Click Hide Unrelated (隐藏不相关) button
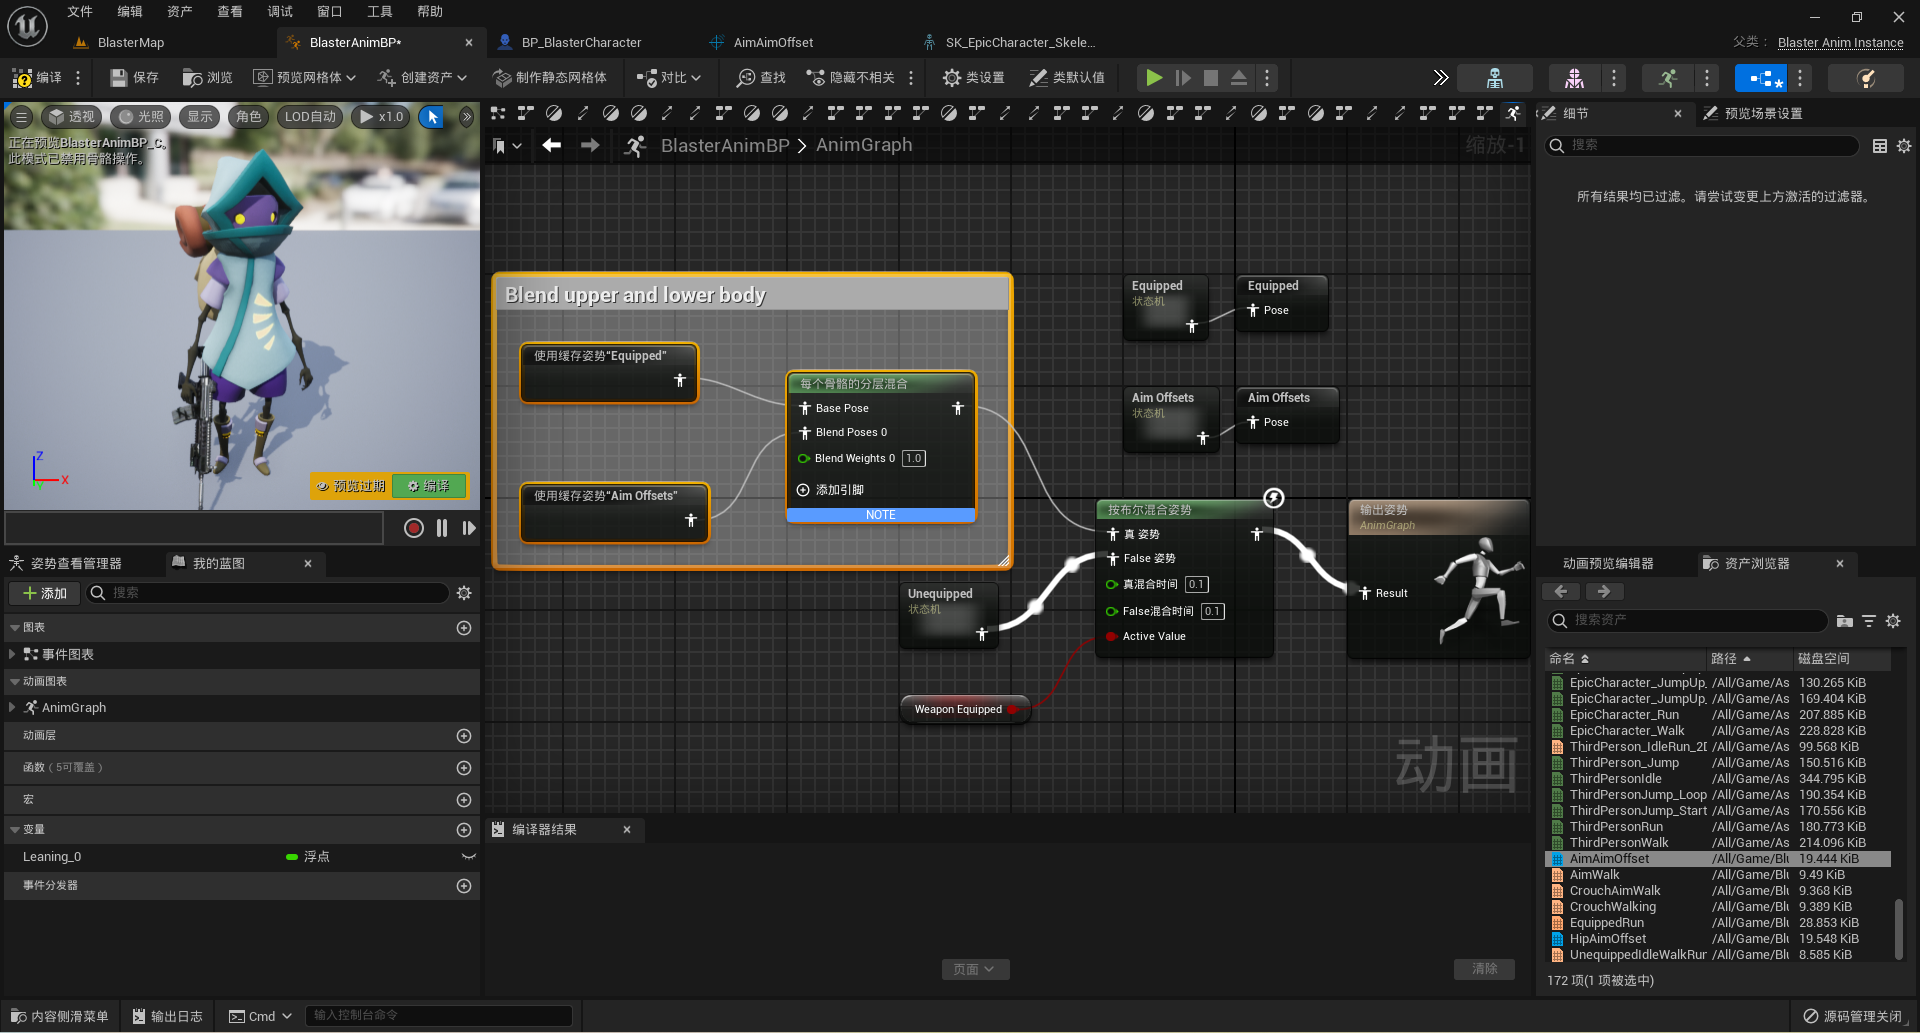 point(850,78)
